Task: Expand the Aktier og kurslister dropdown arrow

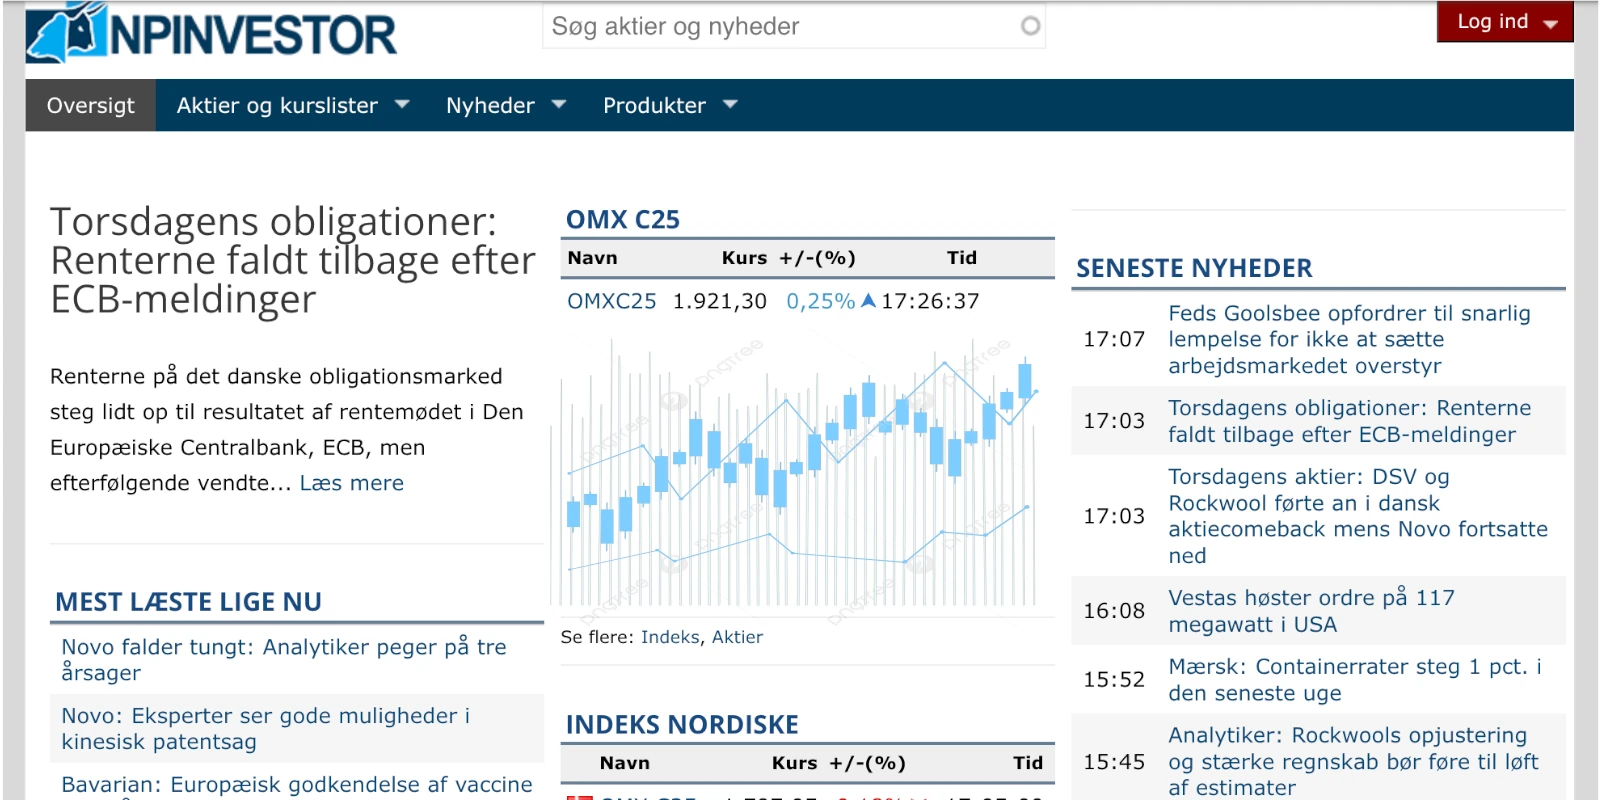Action: pos(402,104)
